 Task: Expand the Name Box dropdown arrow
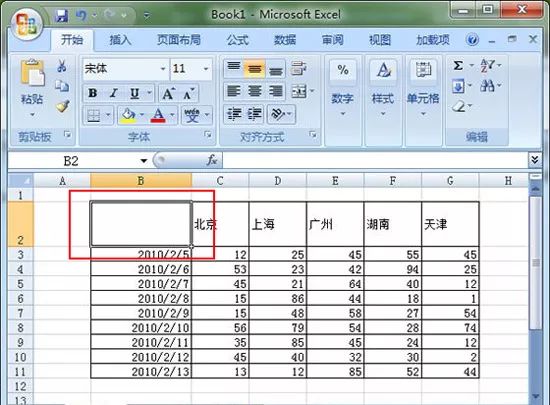143,161
